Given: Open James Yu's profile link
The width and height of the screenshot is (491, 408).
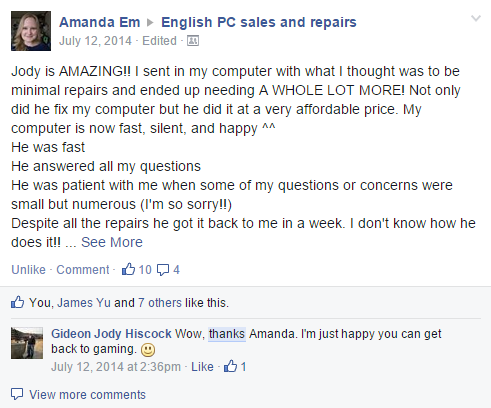Looking at the screenshot, I should (84, 303).
